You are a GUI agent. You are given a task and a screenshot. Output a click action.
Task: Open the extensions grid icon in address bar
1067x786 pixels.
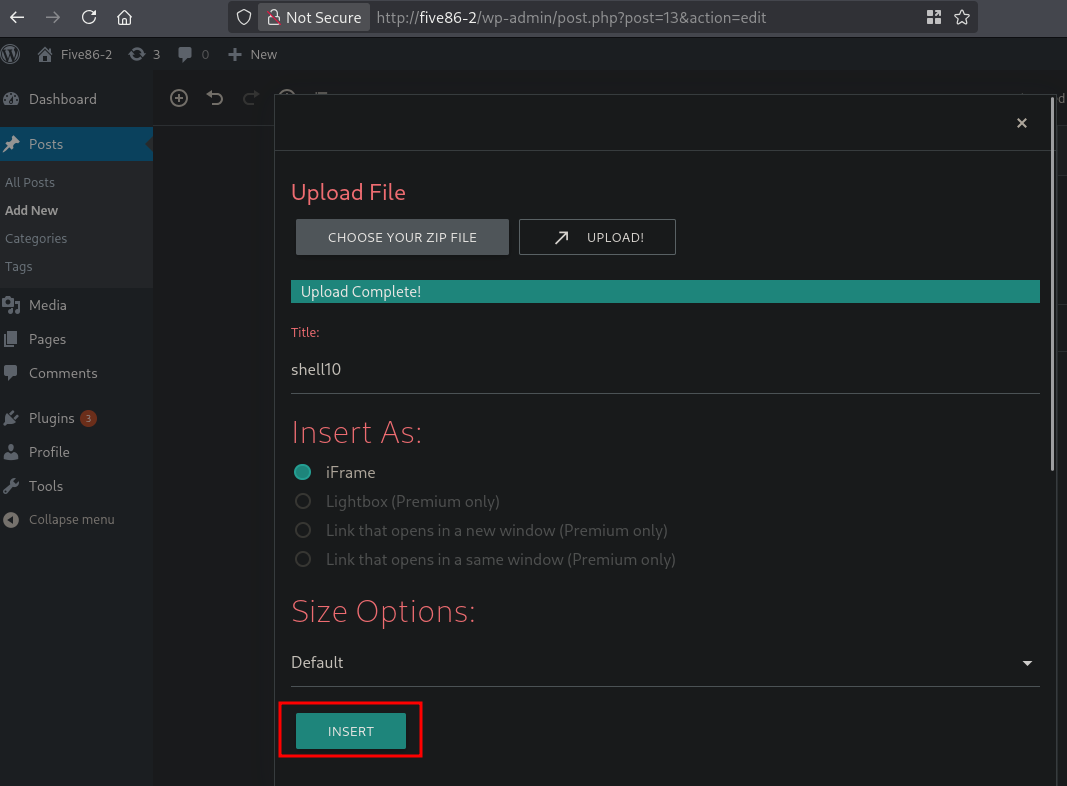(x=934, y=18)
